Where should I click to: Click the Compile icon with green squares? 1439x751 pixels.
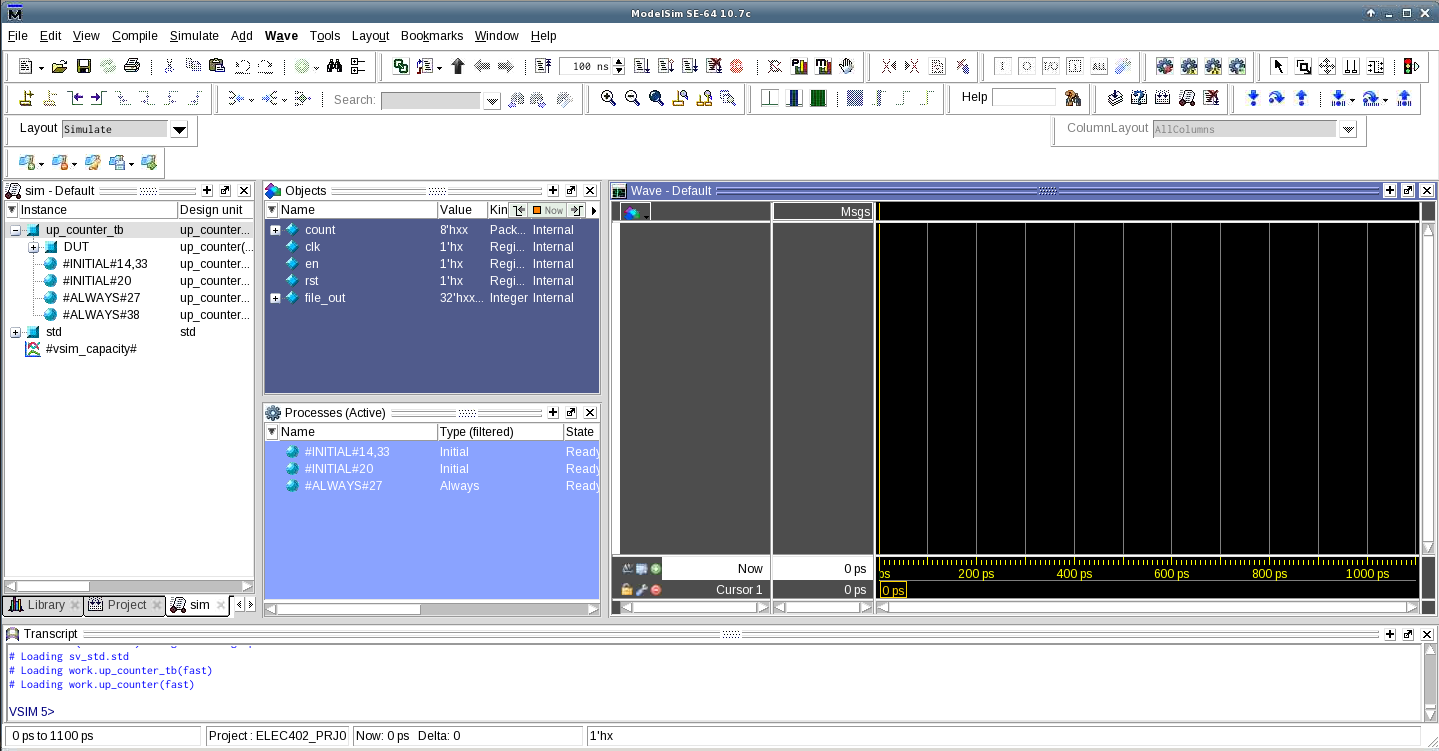click(x=401, y=67)
